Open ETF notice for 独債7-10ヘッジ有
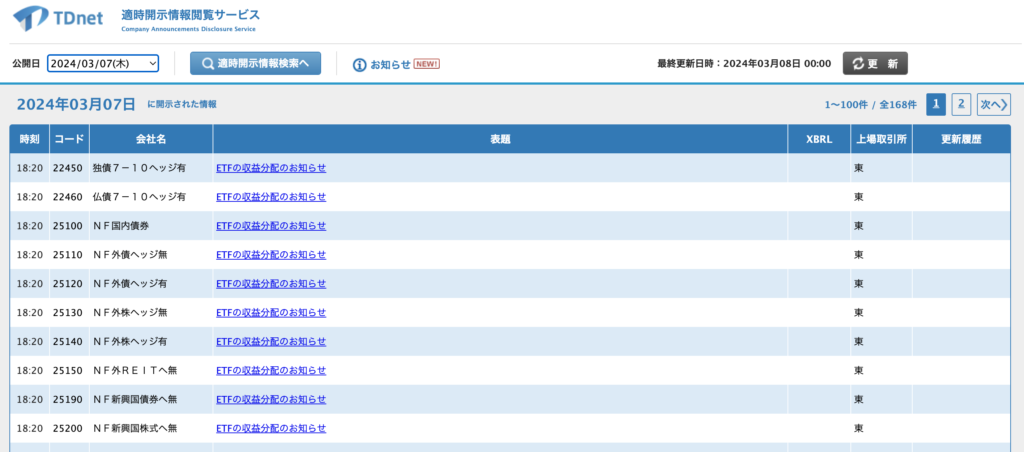 pyautogui.click(x=271, y=168)
